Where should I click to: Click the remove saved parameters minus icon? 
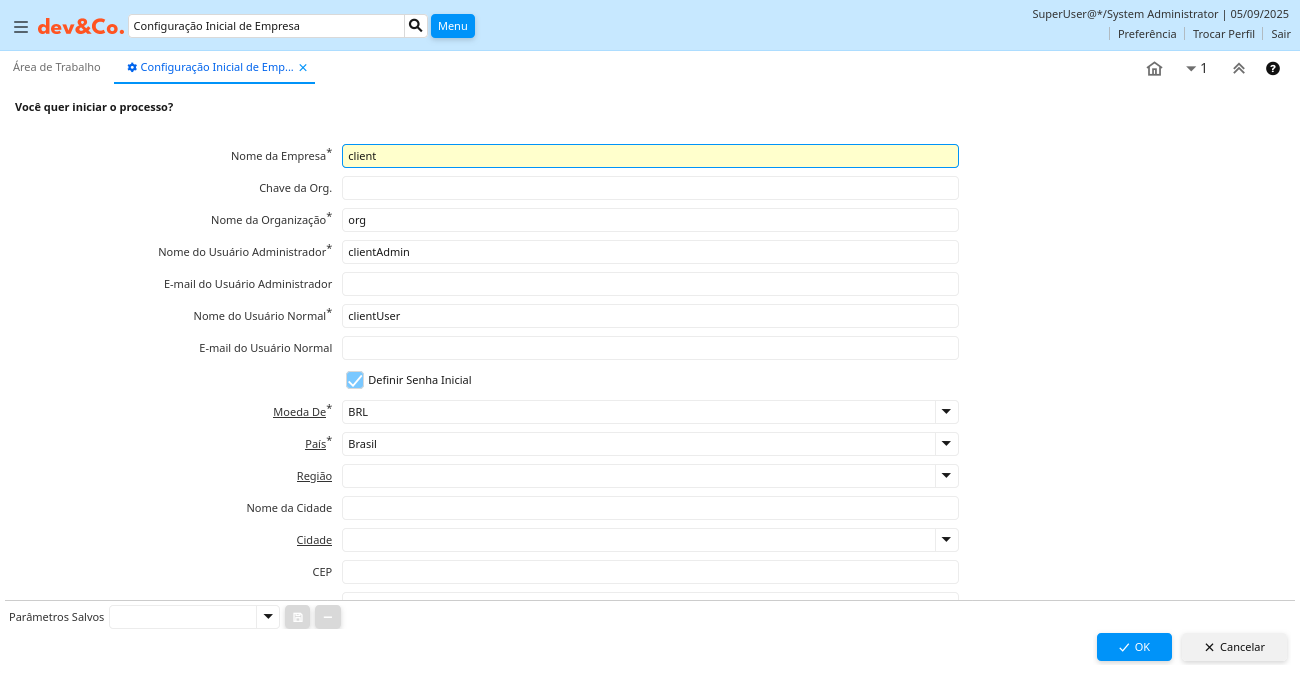tap(328, 617)
